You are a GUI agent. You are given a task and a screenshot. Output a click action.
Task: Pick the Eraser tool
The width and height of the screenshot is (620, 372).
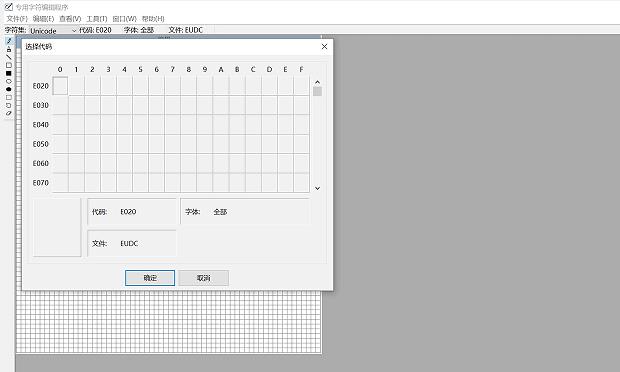click(x=9, y=113)
